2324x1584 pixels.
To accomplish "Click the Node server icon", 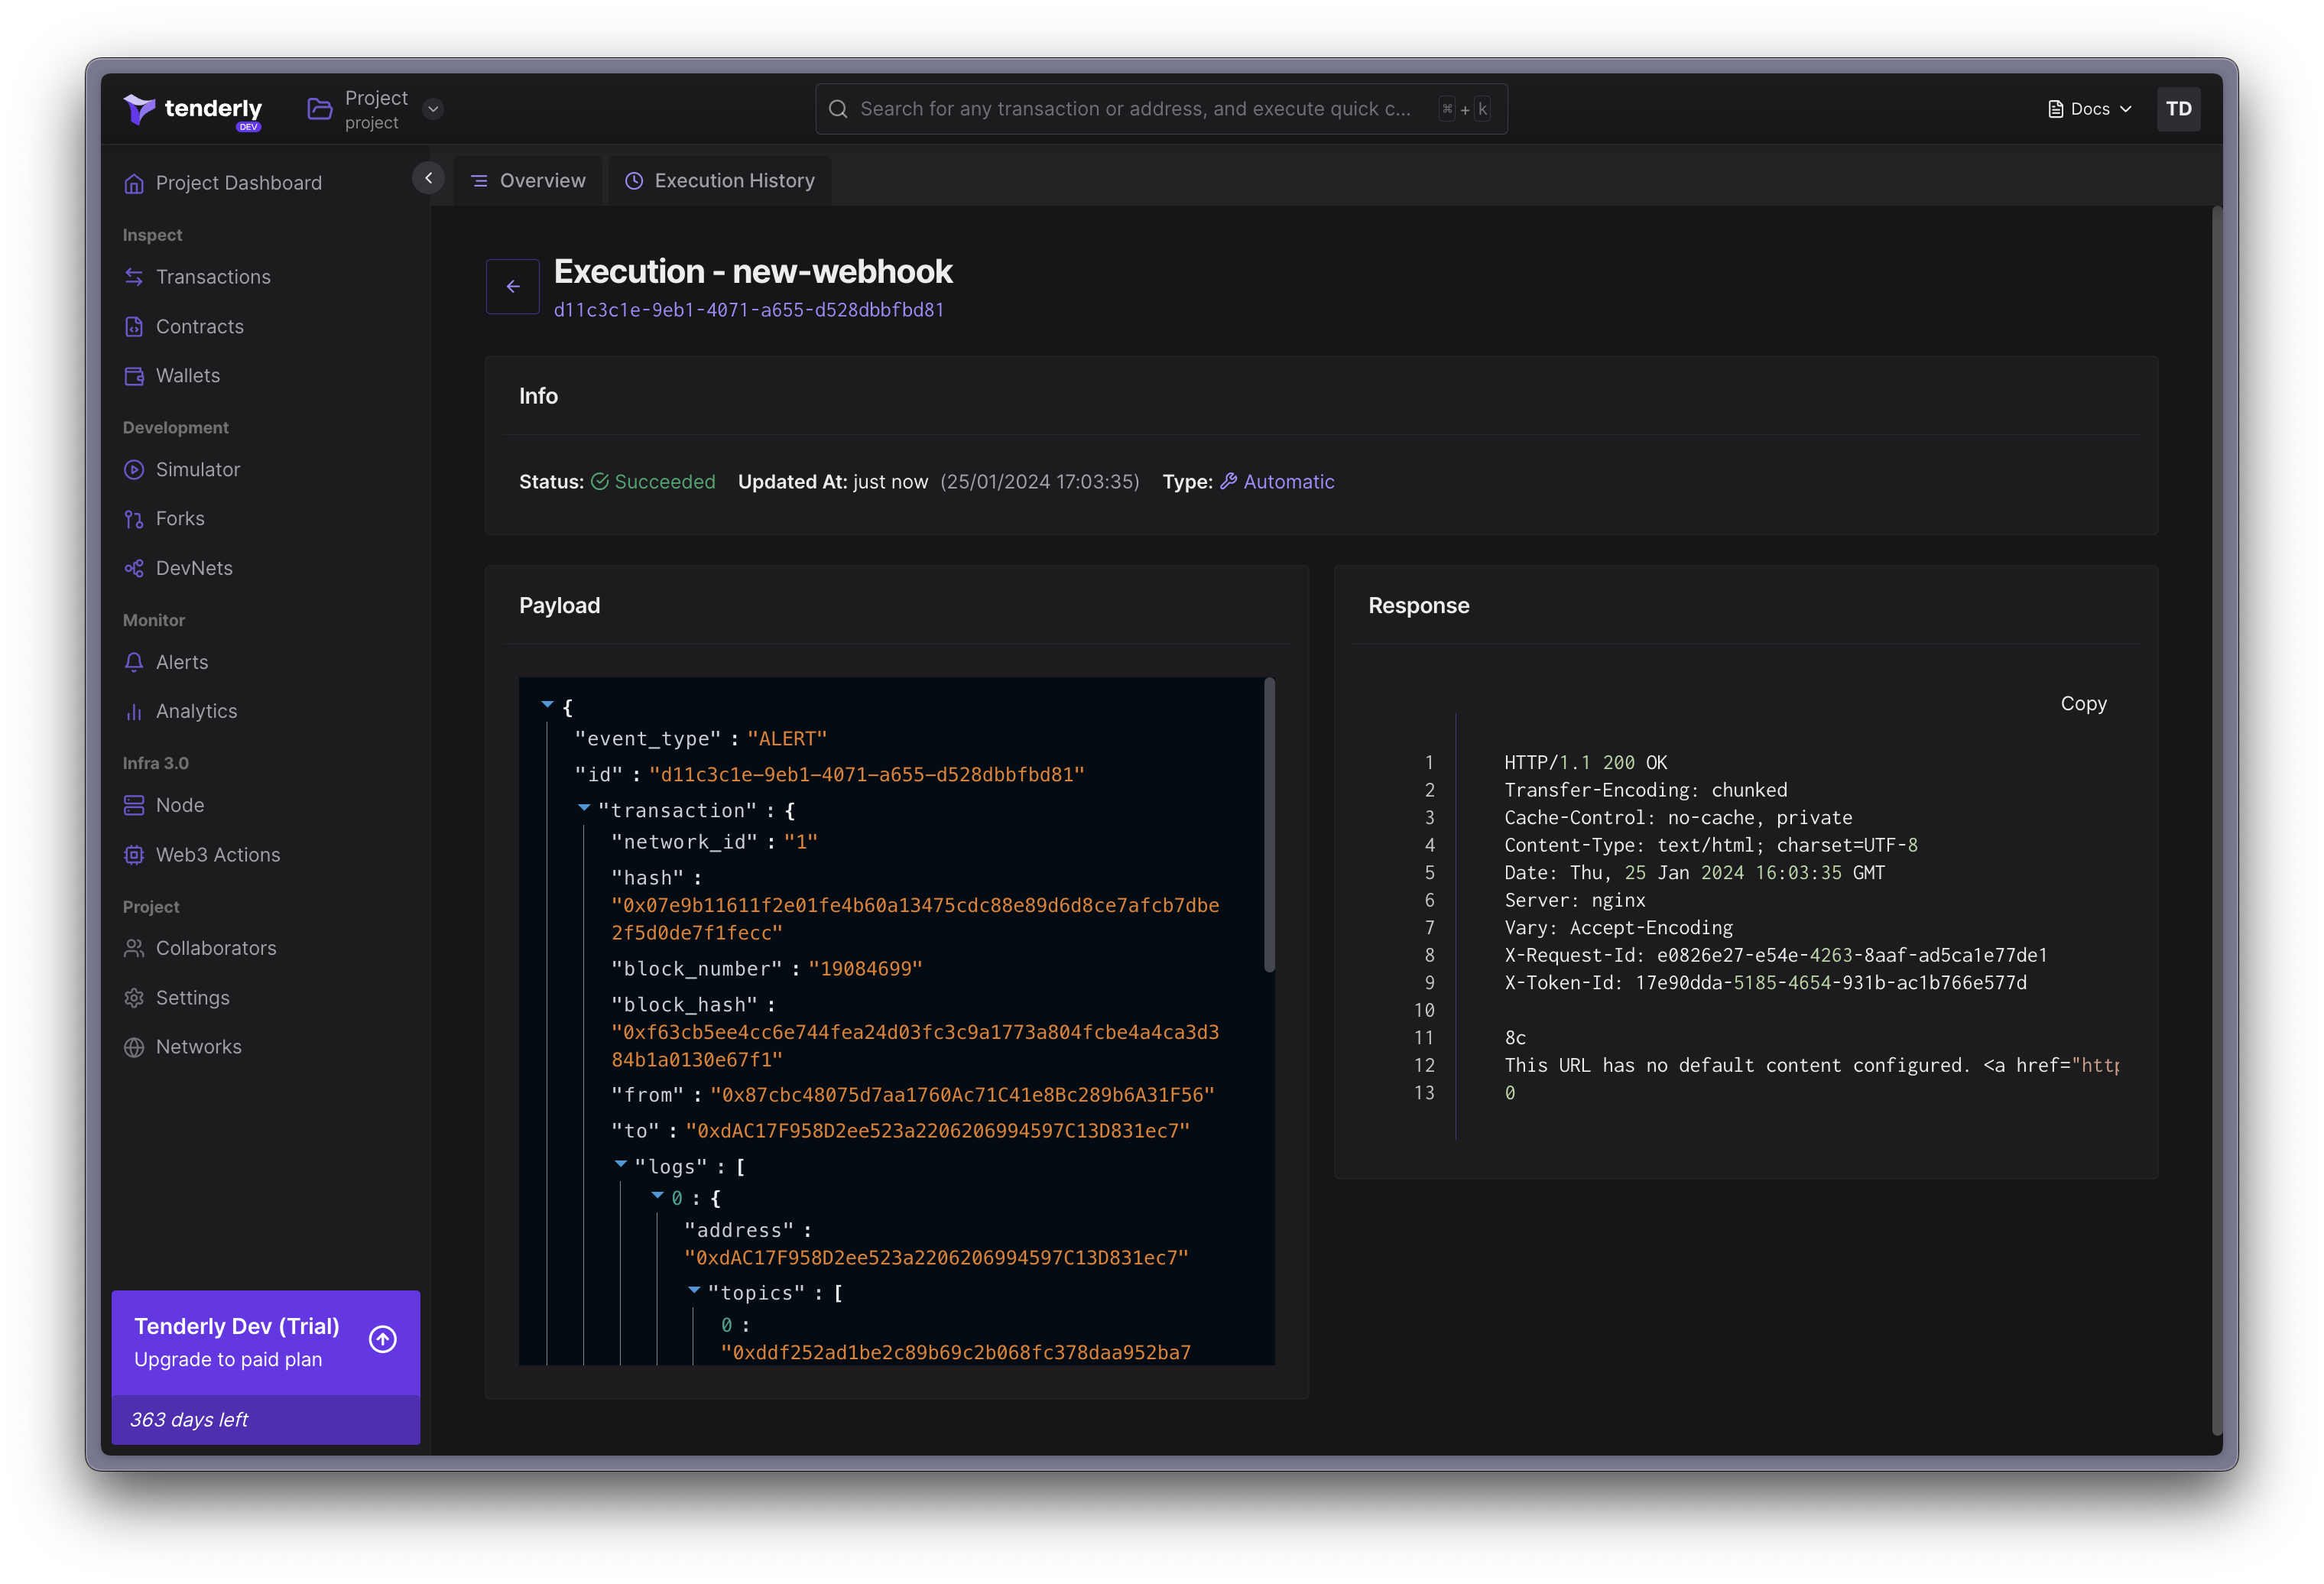I will [134, 805].
